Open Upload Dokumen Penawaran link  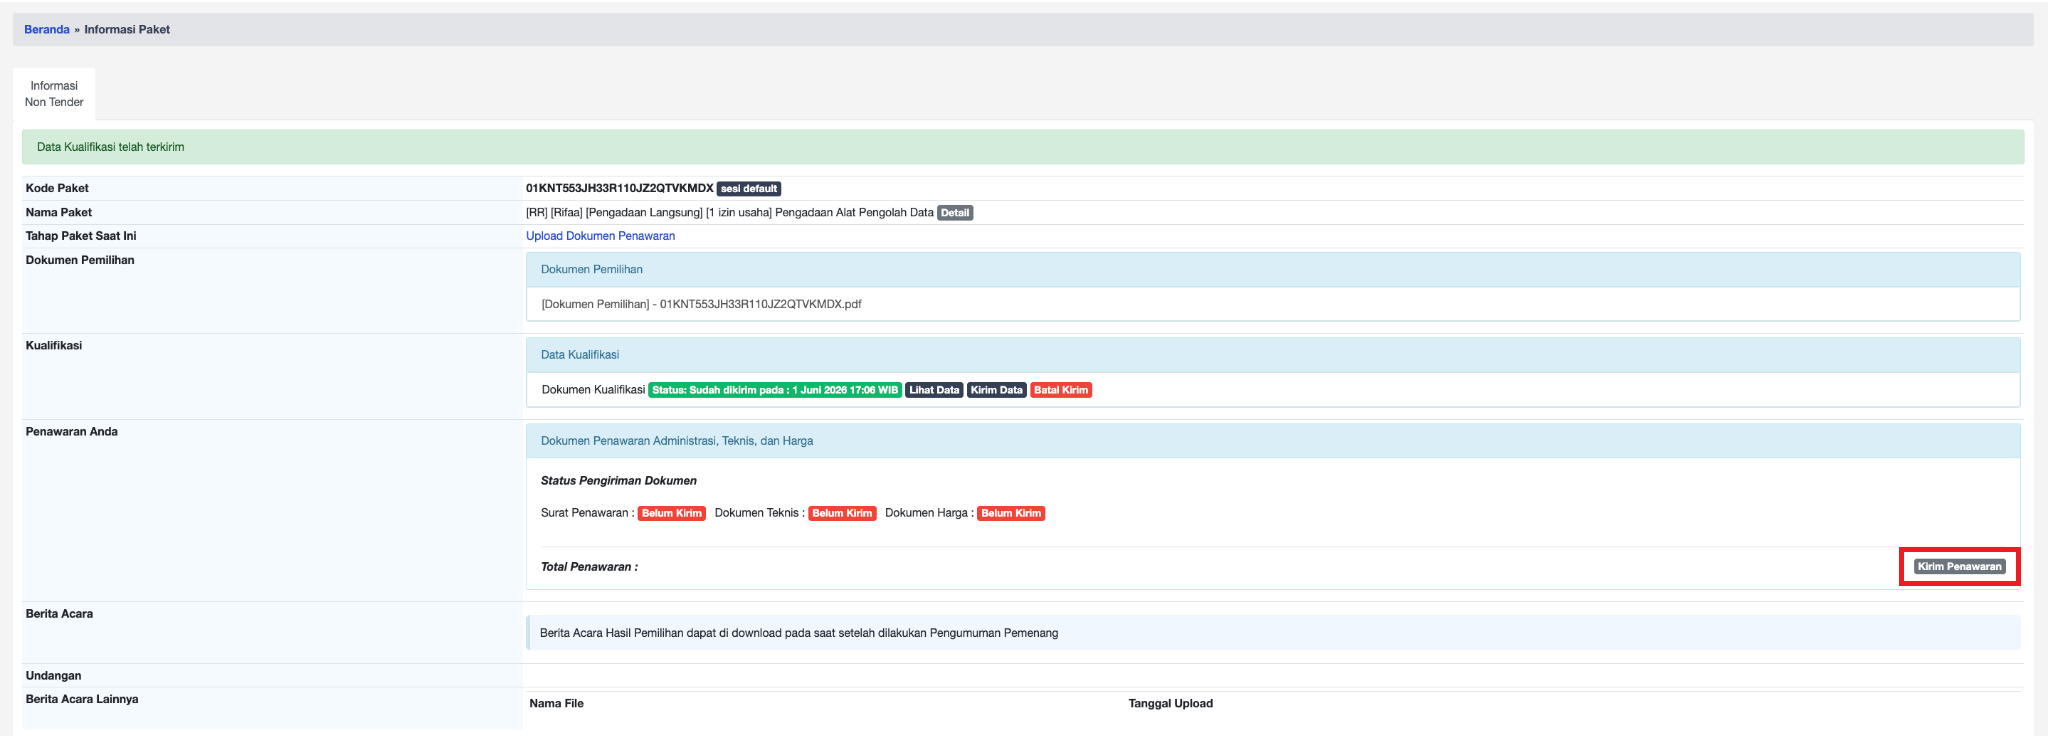(x=600, y=236)
